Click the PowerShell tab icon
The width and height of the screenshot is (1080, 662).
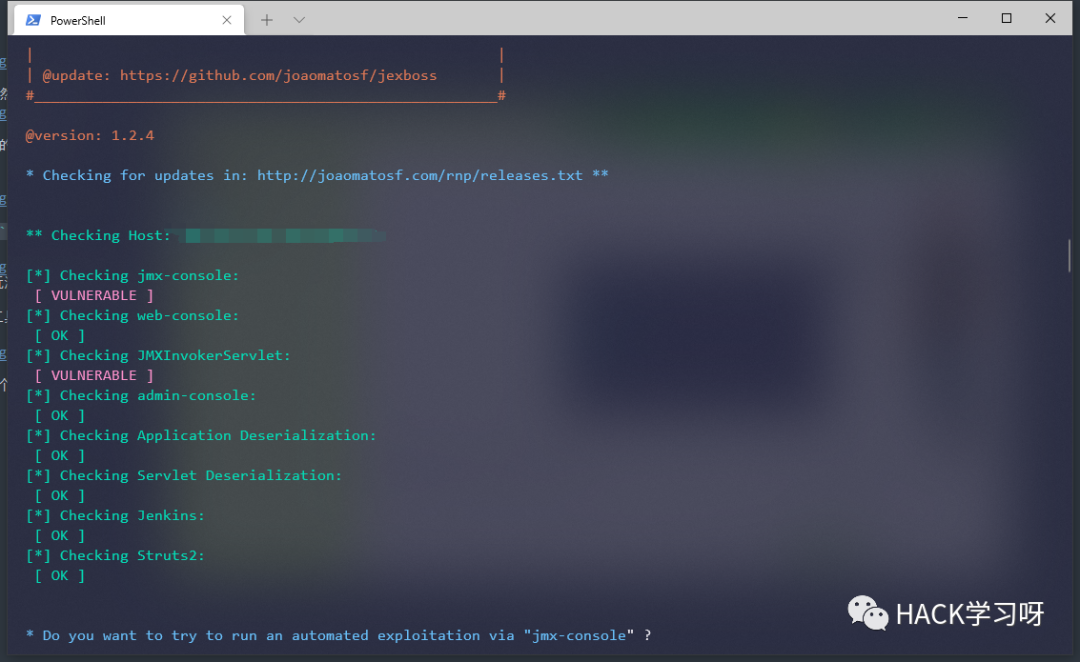pyautogui.click(x=33, y=20)
